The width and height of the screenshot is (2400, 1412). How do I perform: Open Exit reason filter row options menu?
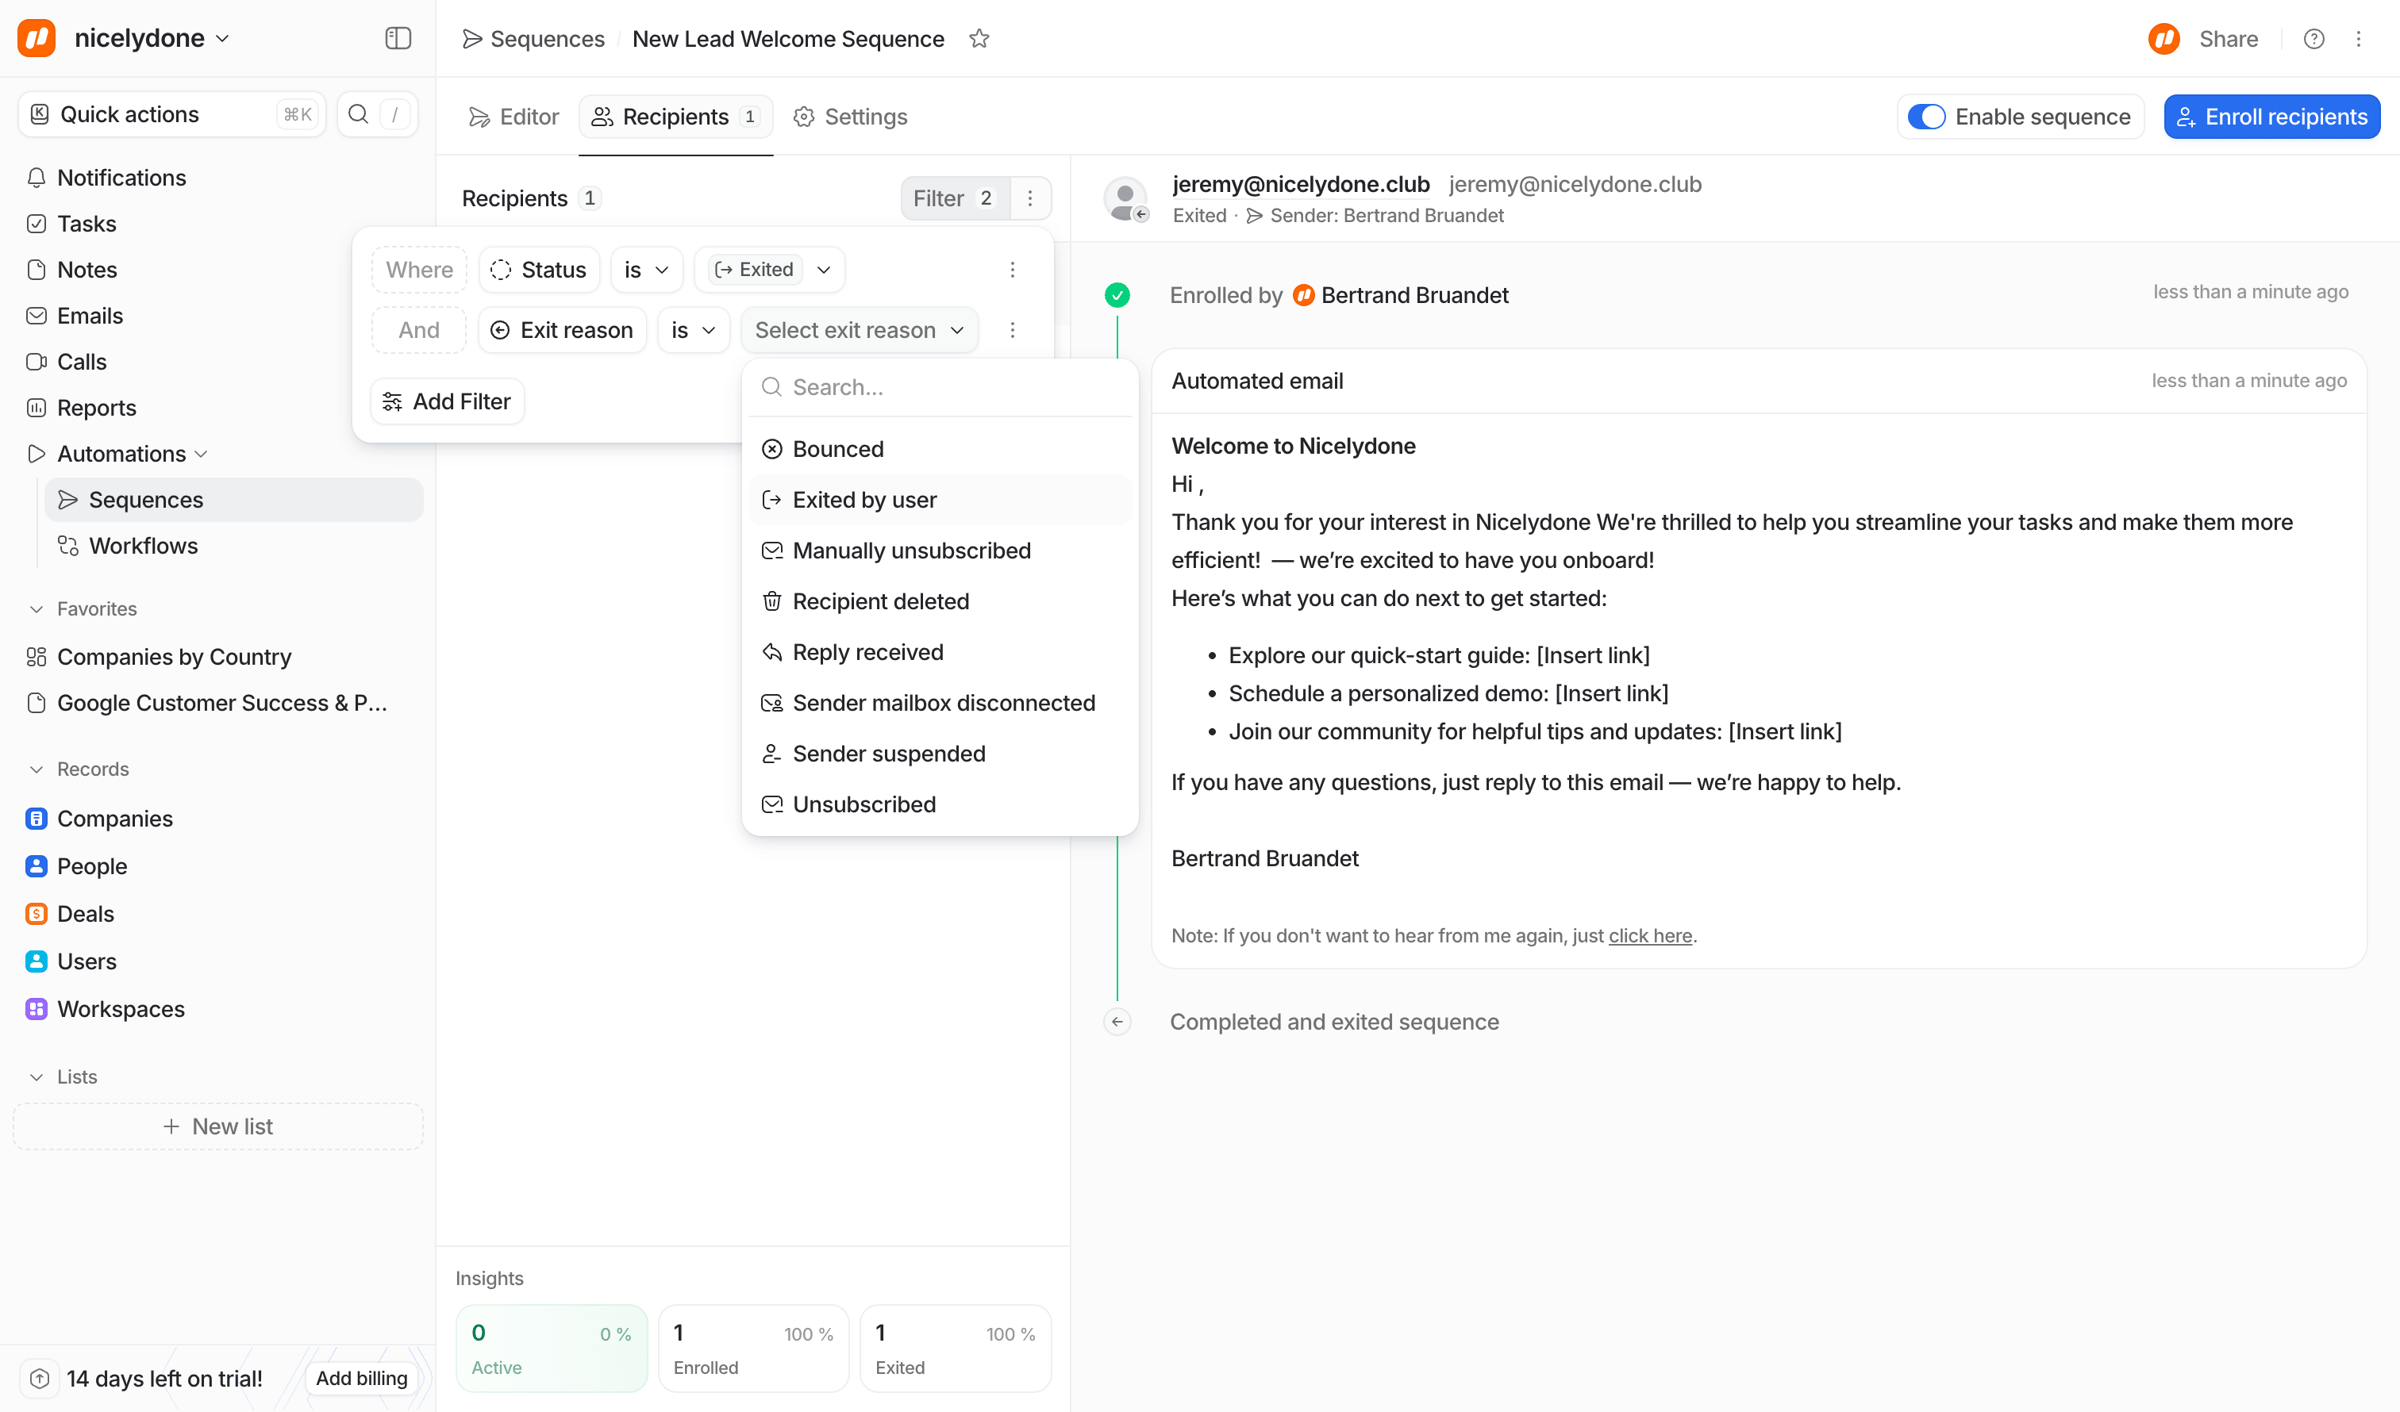click(x=1012, y=330)
